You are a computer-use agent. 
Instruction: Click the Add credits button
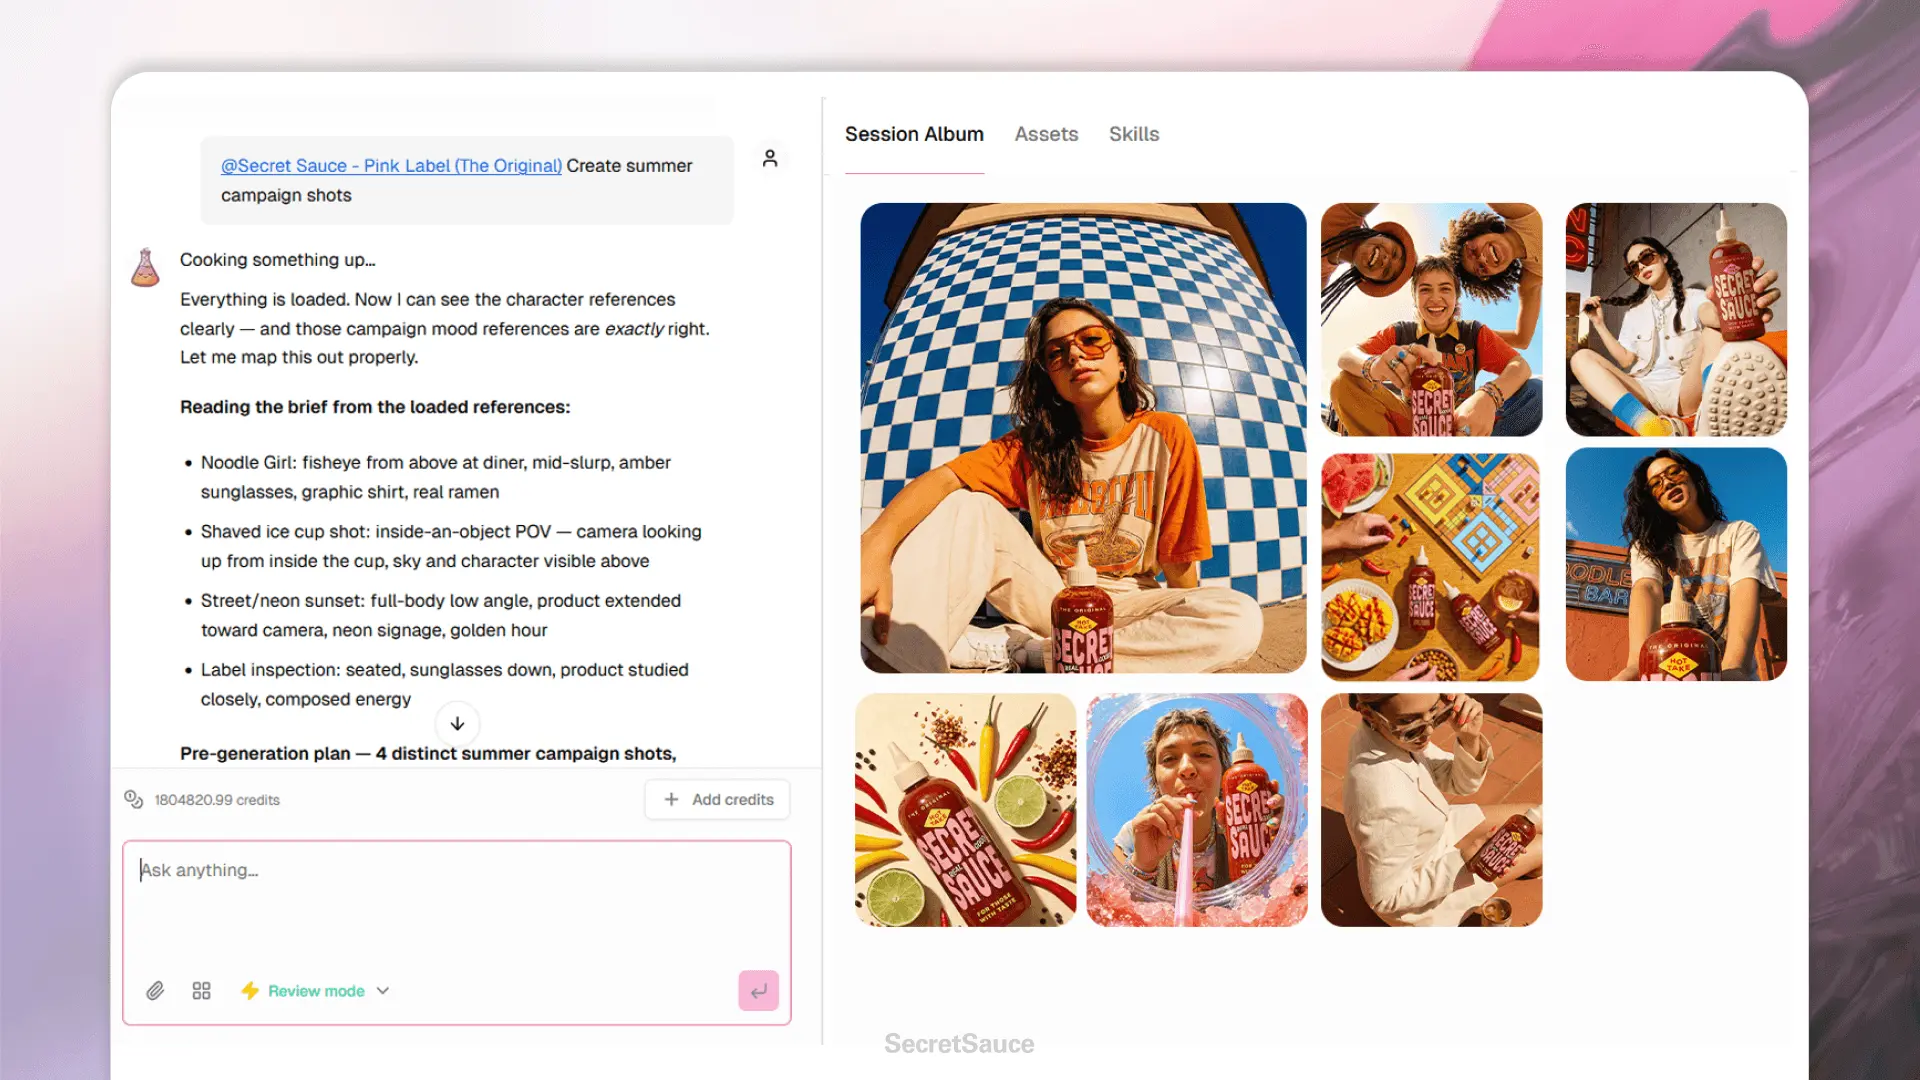pyautogui.click(x=717, y=799)
